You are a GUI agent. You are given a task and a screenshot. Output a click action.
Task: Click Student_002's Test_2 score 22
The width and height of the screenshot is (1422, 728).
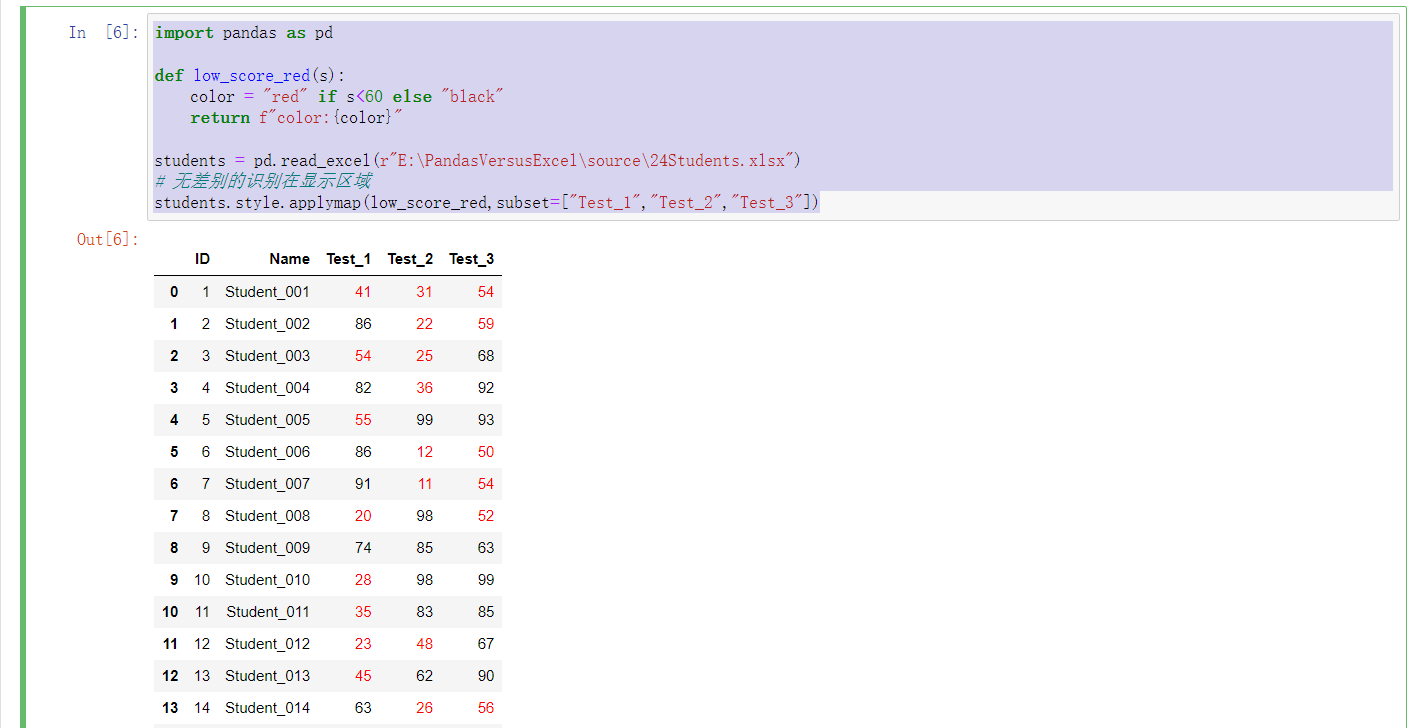(x=425, y=324)
